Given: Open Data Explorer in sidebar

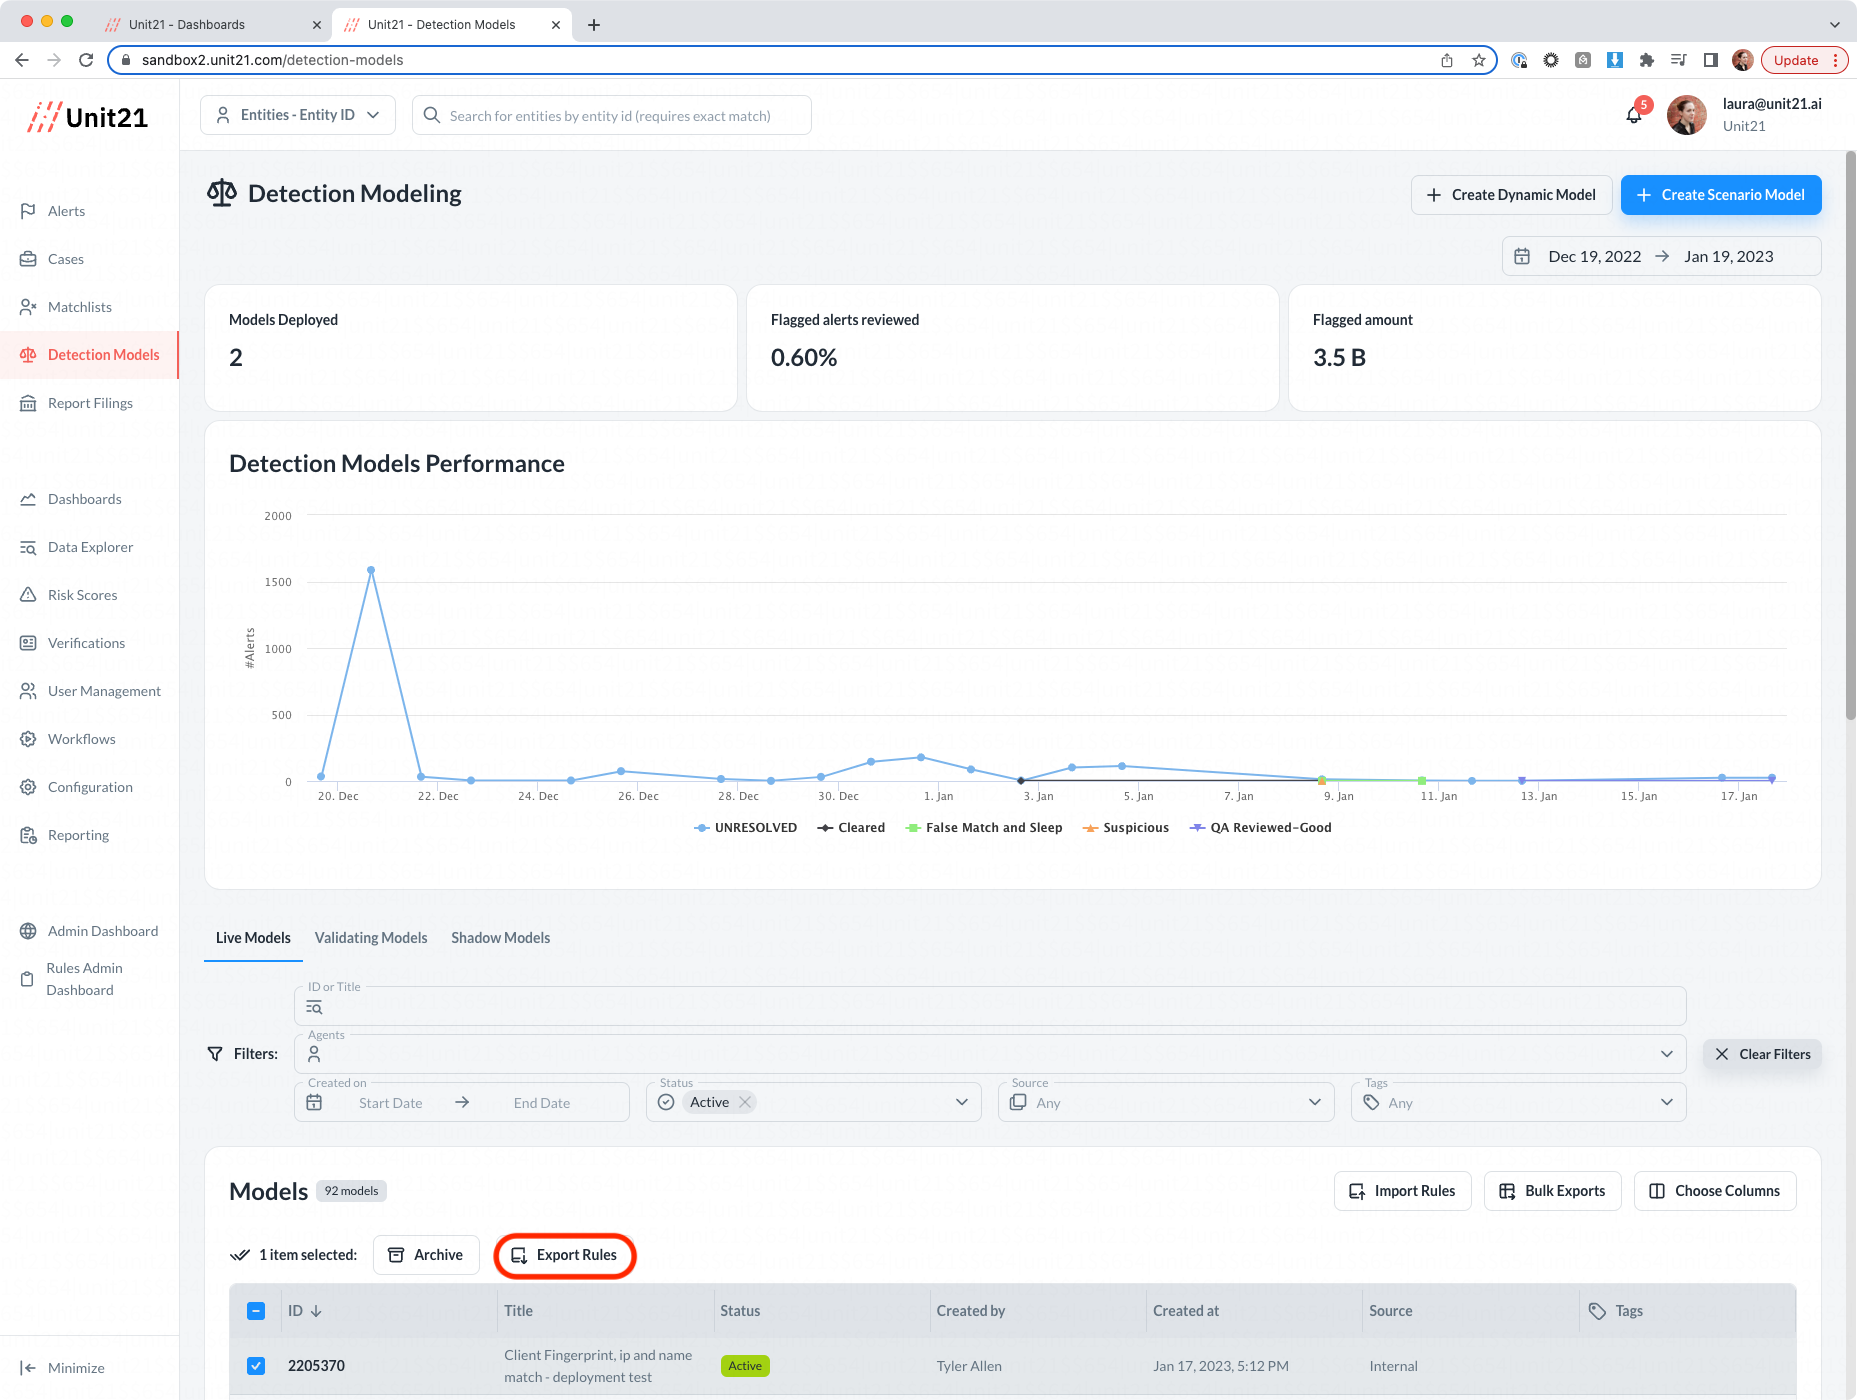Looking at the screenshot, I should pyautogui.click(x=89, y=547).
